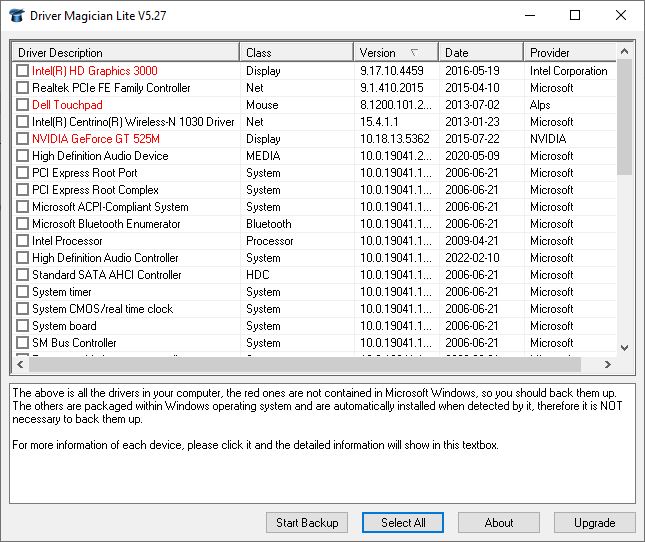This screenshot has height=542, width=645.
Task: Check the NVIDIA GeForce GT 525M checkbox
Action: [22, 139]
